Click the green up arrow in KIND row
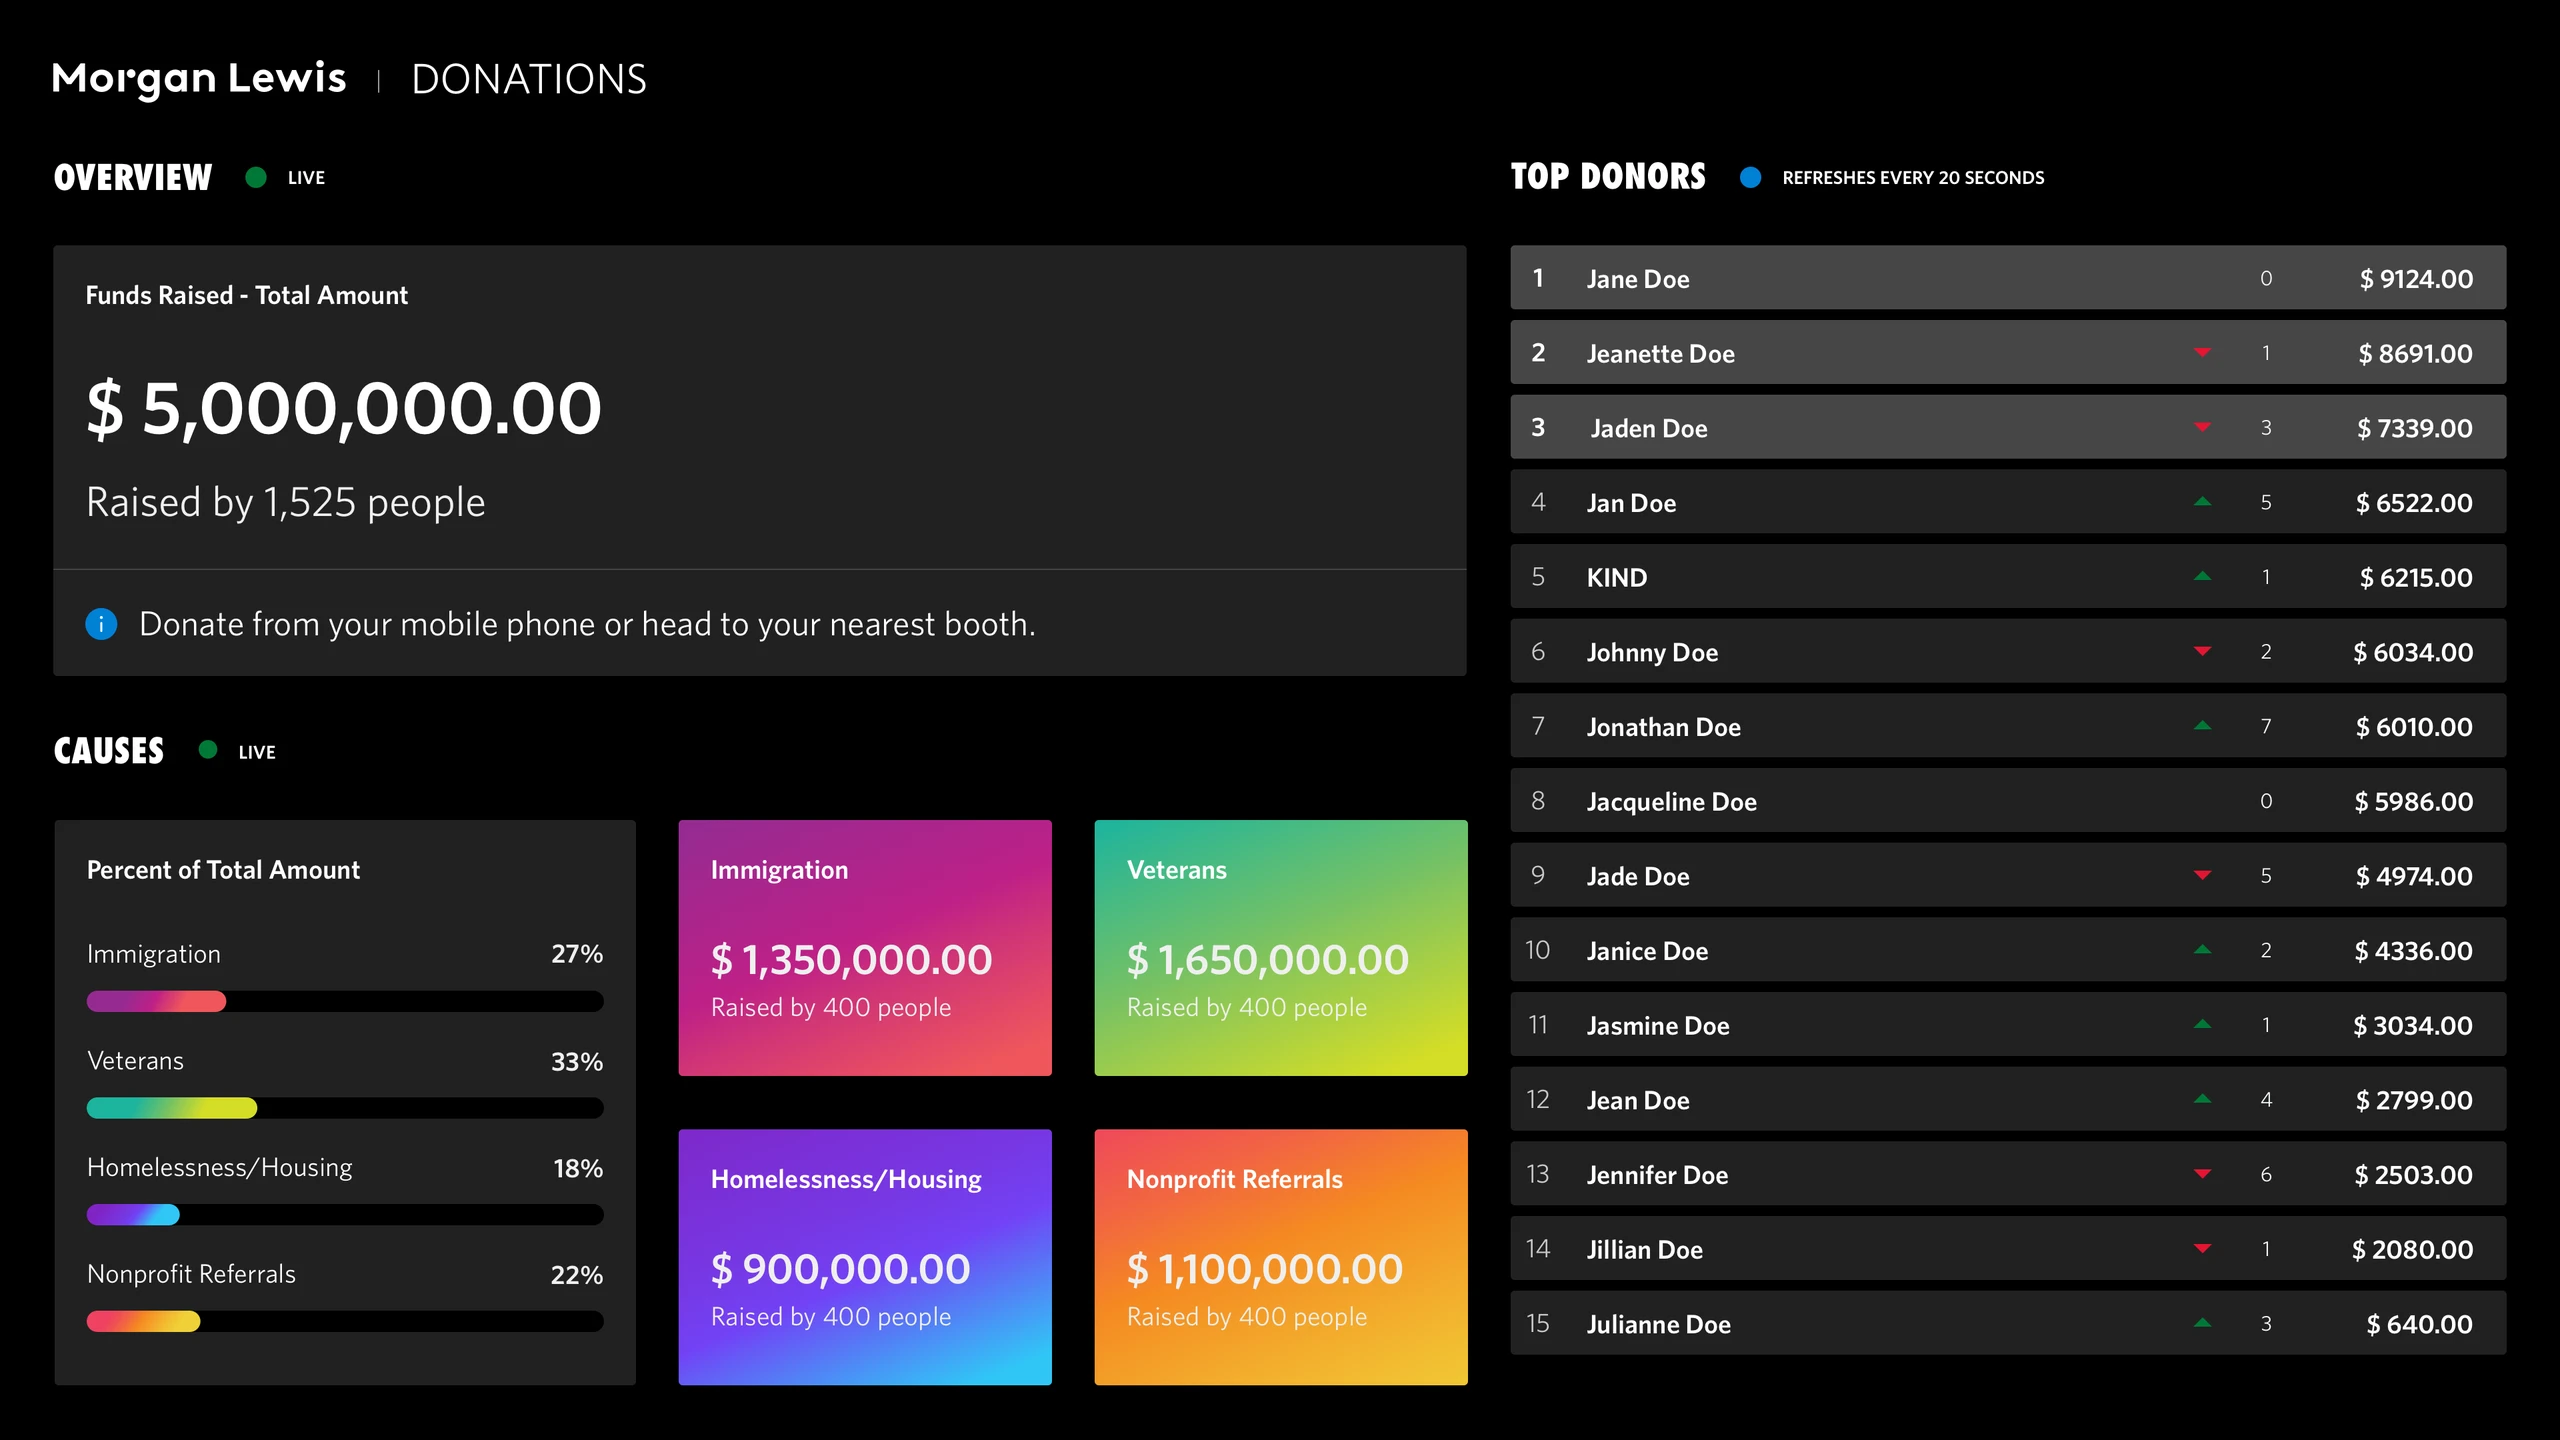The width and height of the screenshot is (2560, 1440). 2202,576
